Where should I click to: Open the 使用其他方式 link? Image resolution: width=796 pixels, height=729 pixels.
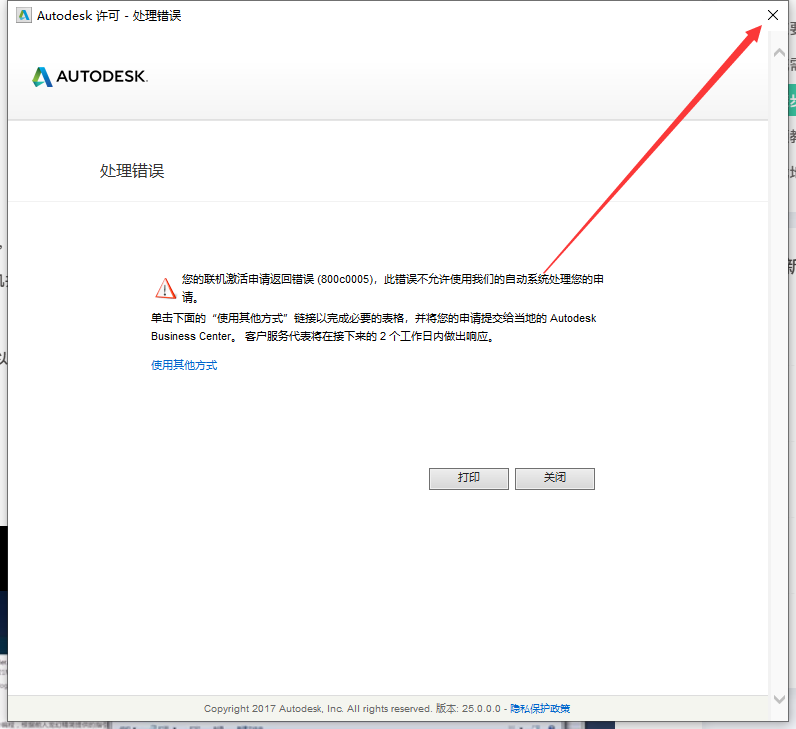[184, 365]
